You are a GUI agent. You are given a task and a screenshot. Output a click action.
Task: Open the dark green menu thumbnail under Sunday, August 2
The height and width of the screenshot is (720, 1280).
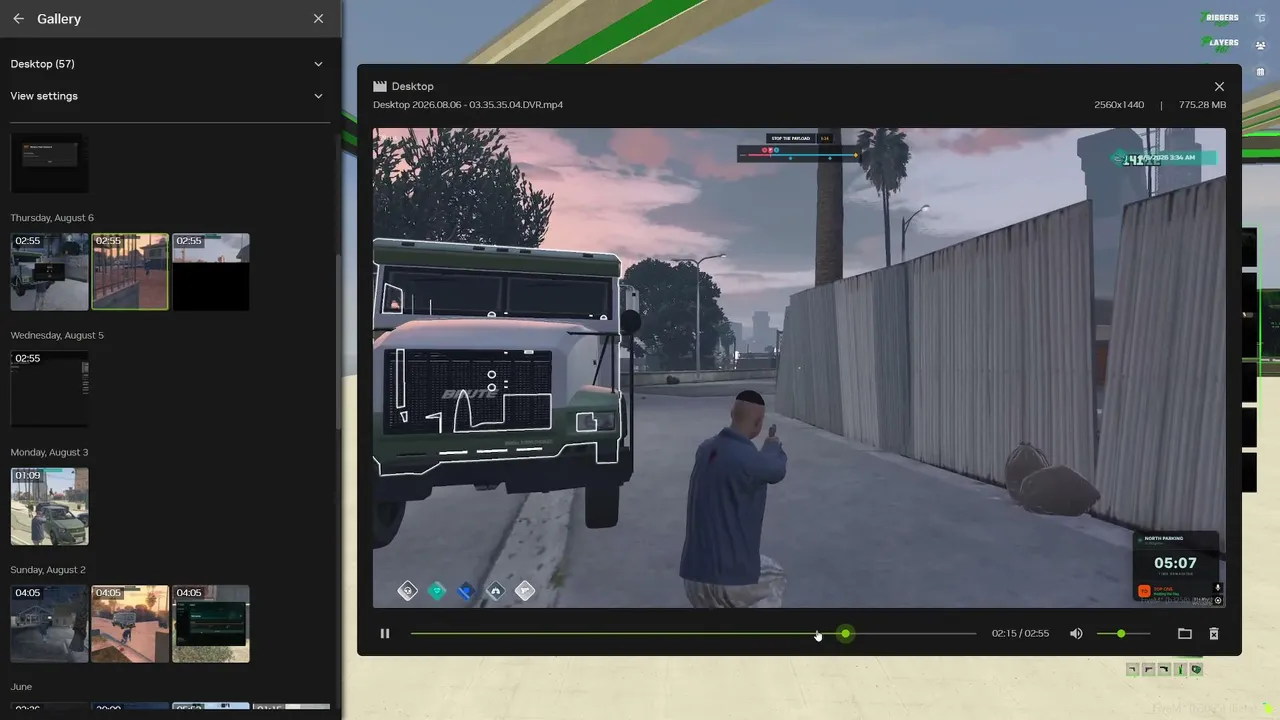[x=211, y=624]
